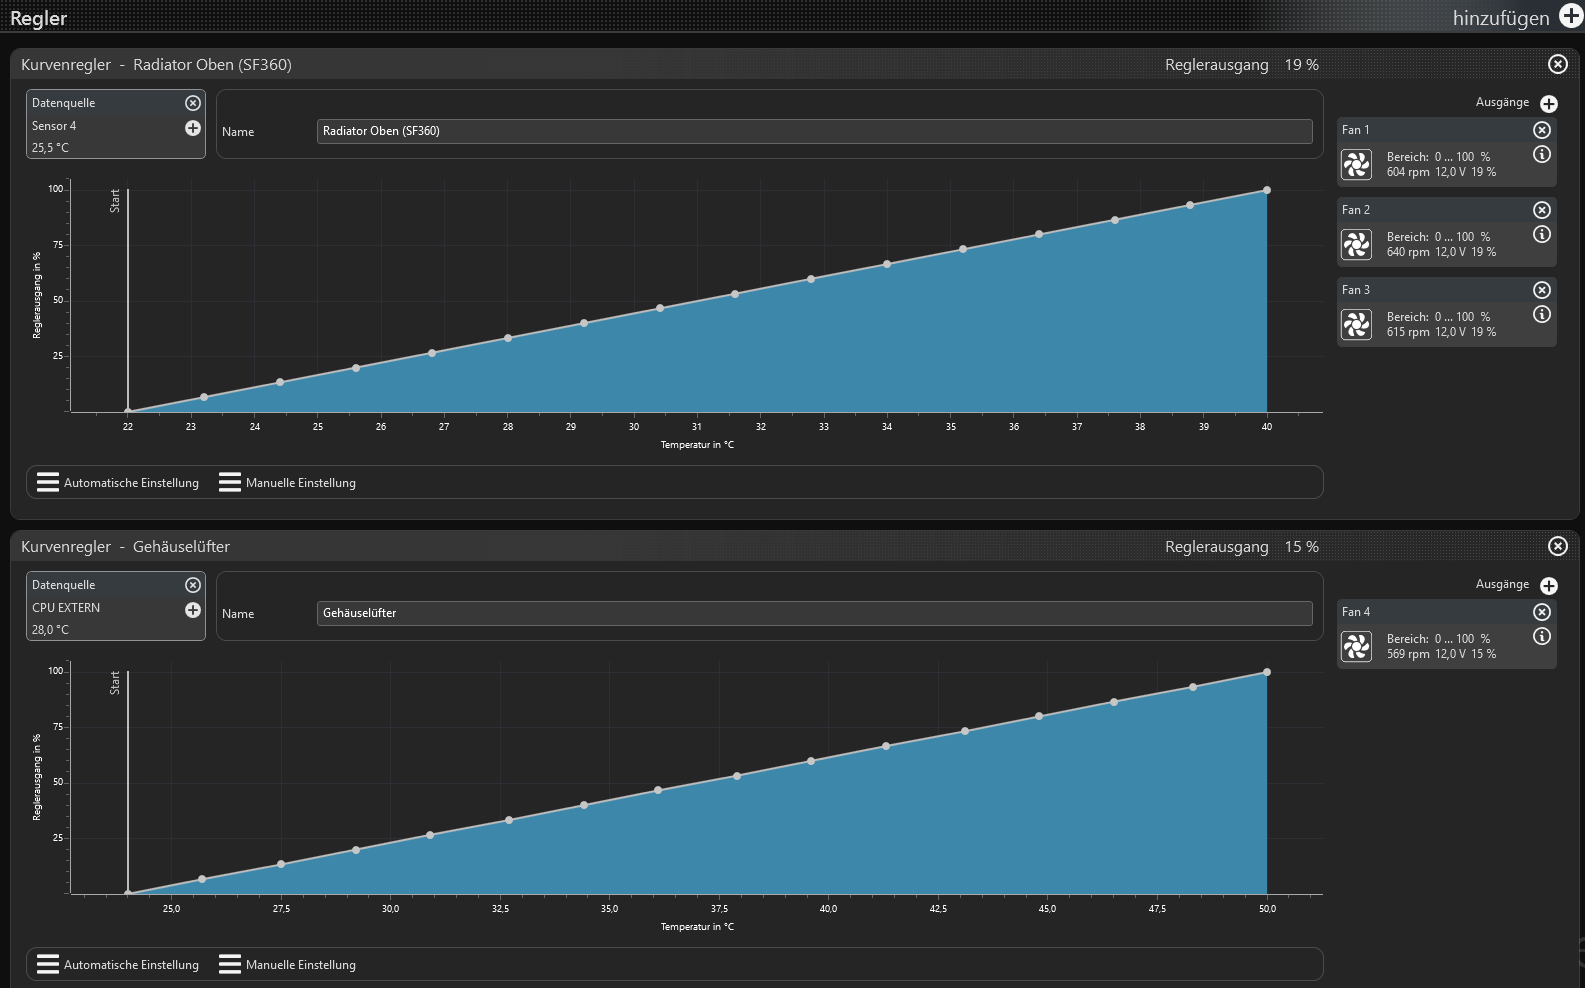Viewport: 1585px width, 988px height.
Task: Add data source next to Sensor 4
Action: tap(193, 128)
